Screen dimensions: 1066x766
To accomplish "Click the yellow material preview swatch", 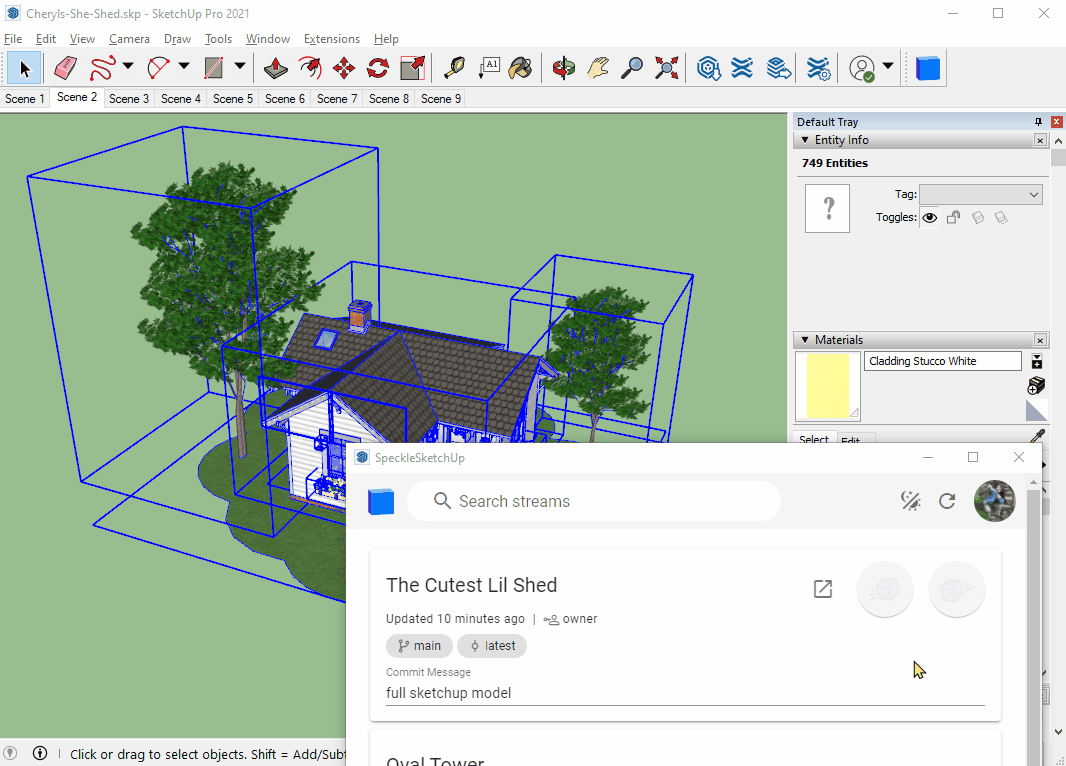I will pyautogui.click(x=827, y=386).
